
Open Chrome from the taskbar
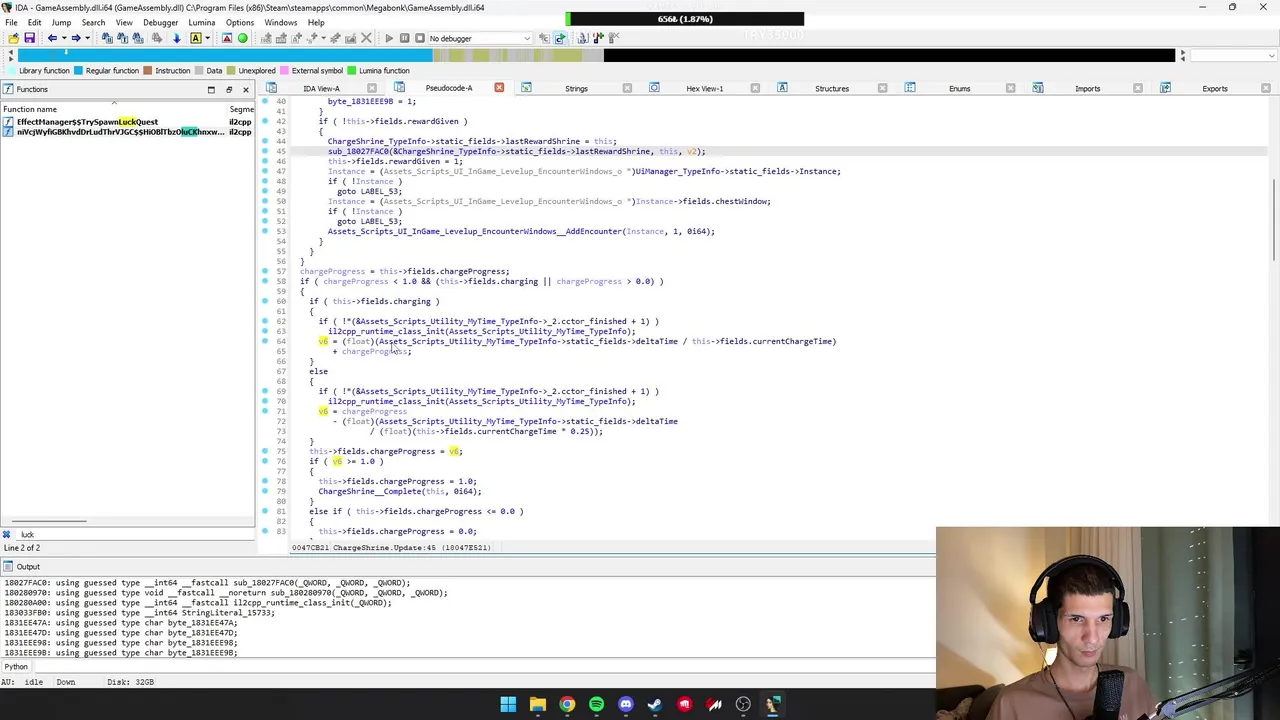pyautogui.click(x=567, y=704)
